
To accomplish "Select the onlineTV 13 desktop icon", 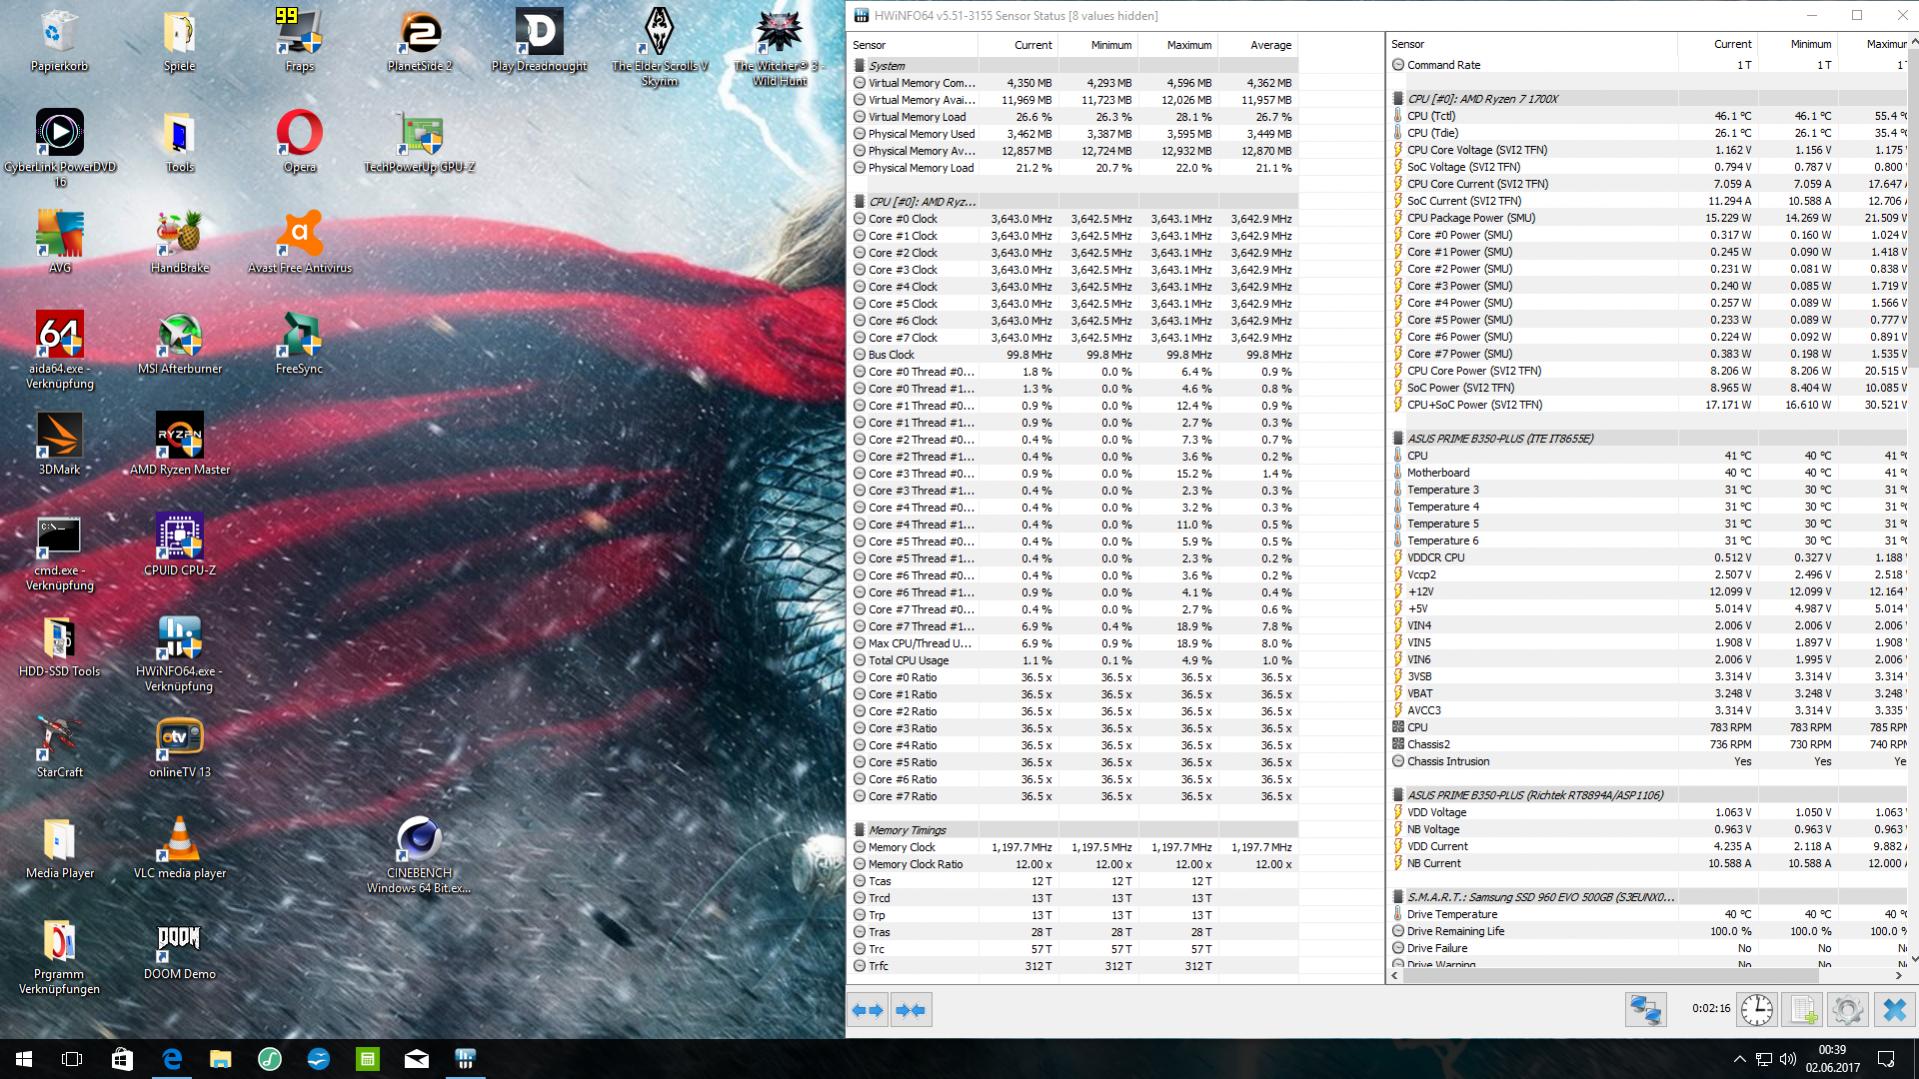I will click(x=179, y=747).
